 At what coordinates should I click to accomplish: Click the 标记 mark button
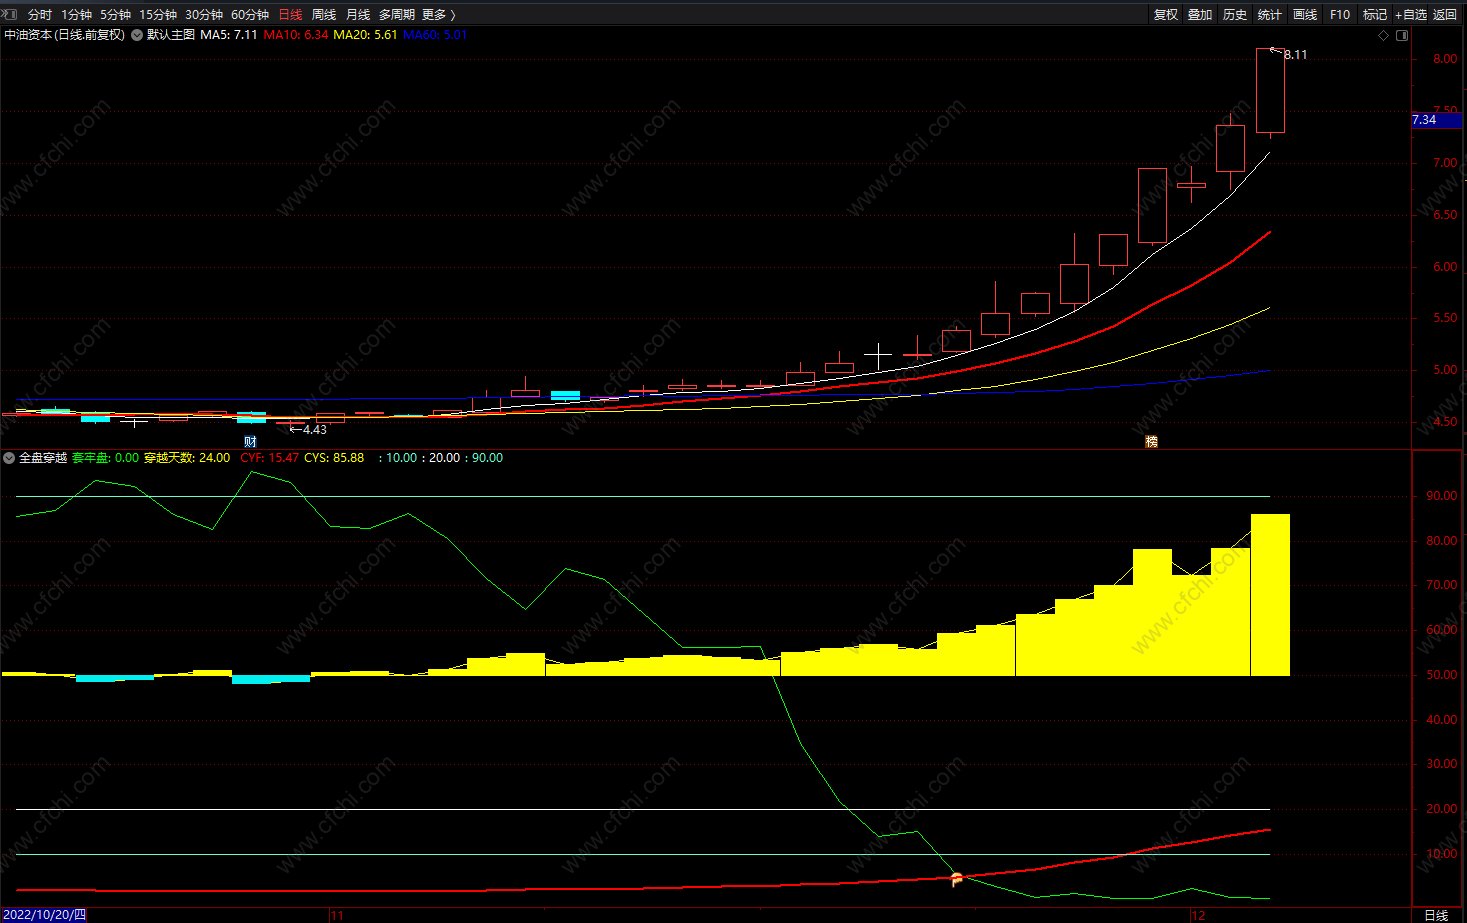click(x=1375, y=15)
